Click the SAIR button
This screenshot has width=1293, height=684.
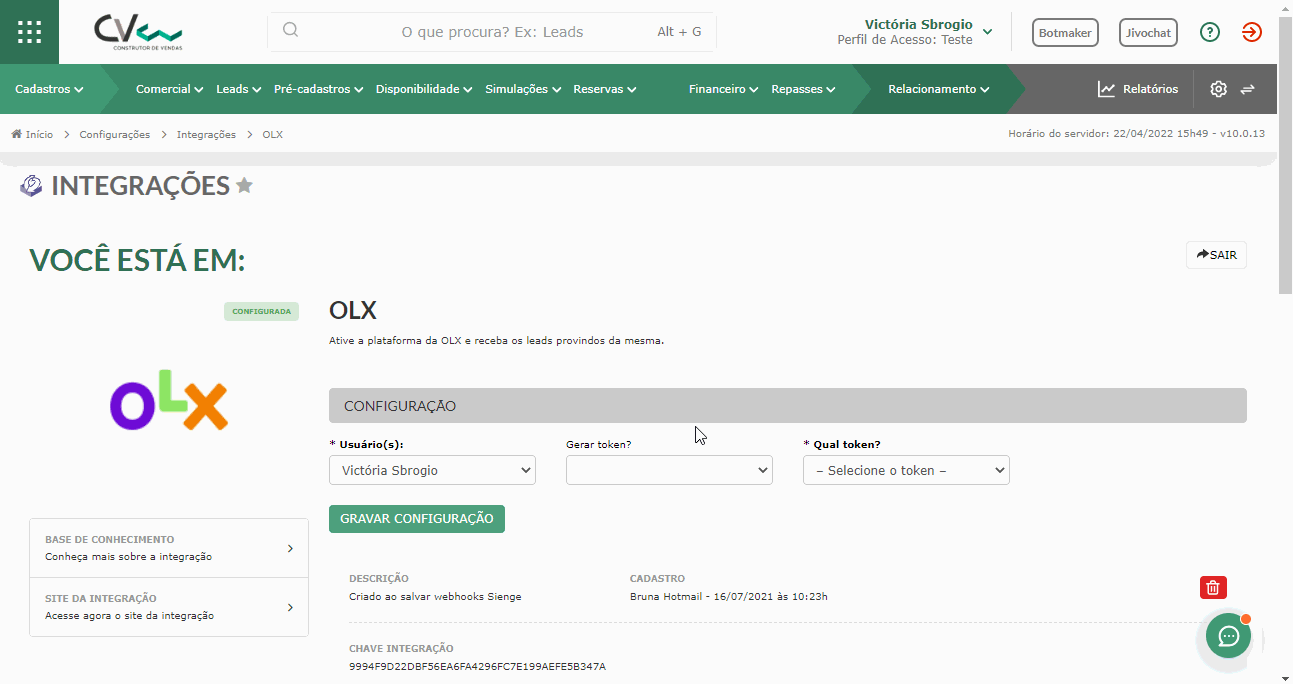click(1216, 255)
